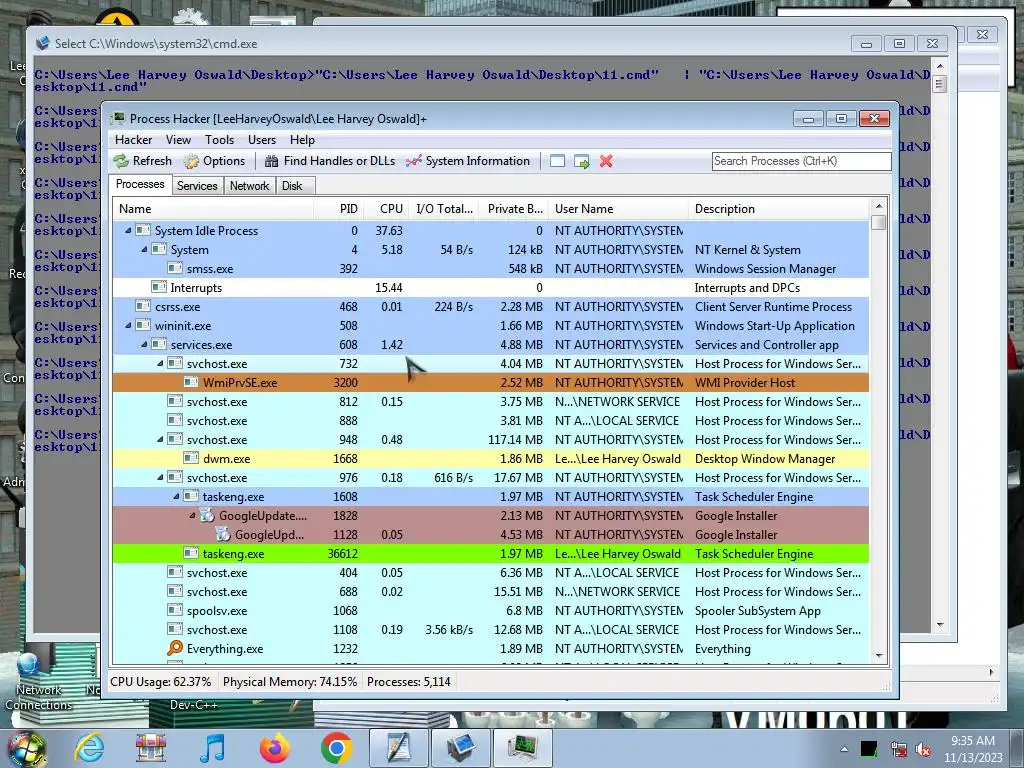Sort by Description column header
This screenshot has width=1024, height=768.
click(779, 209)
